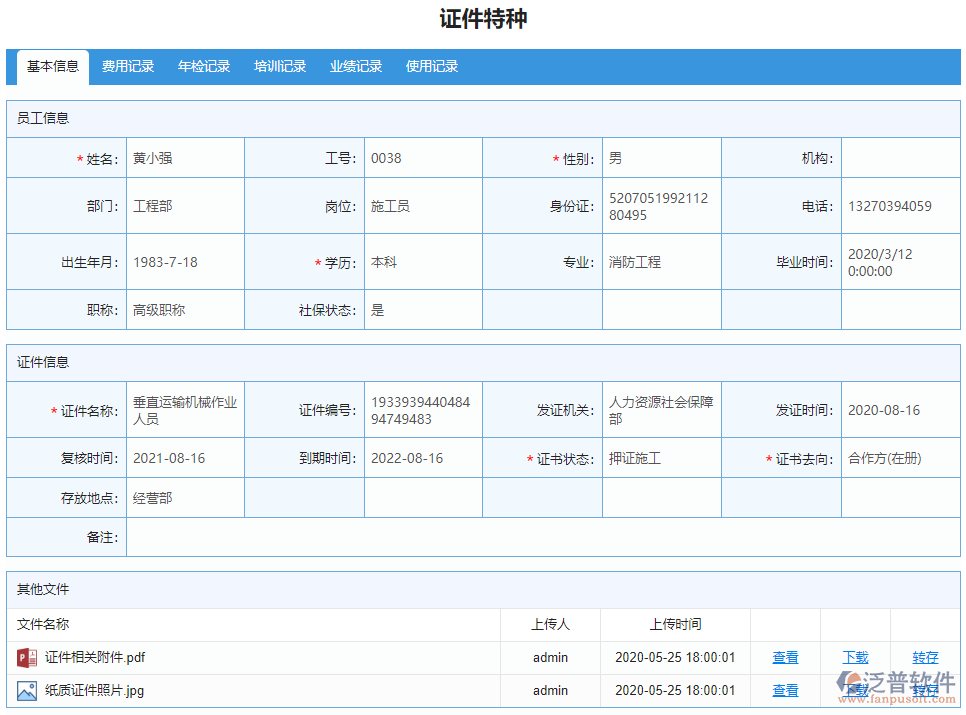Open the 使用记录 tab
The image size is (966, 715).
coord(432,67)
